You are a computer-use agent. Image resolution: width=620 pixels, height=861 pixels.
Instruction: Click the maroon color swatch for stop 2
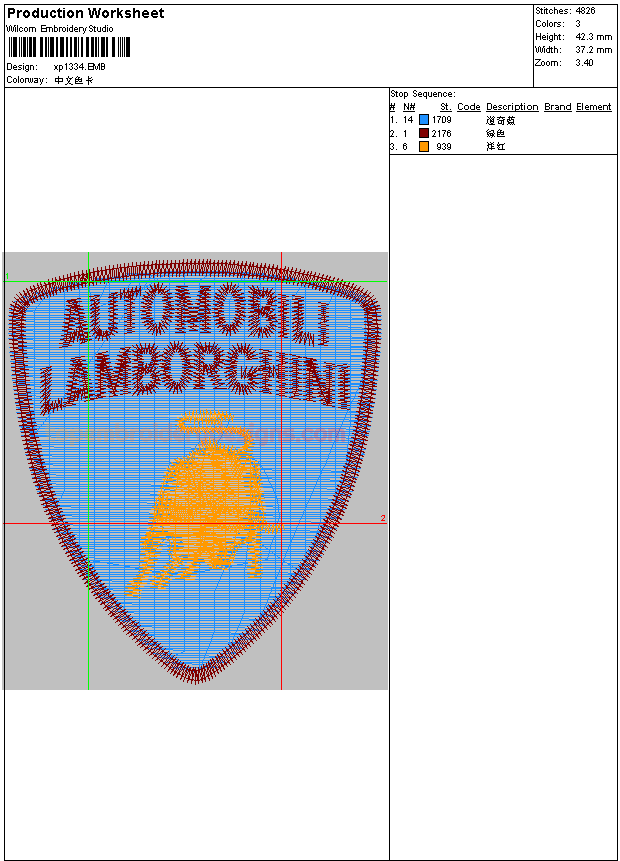click(423, 133)
